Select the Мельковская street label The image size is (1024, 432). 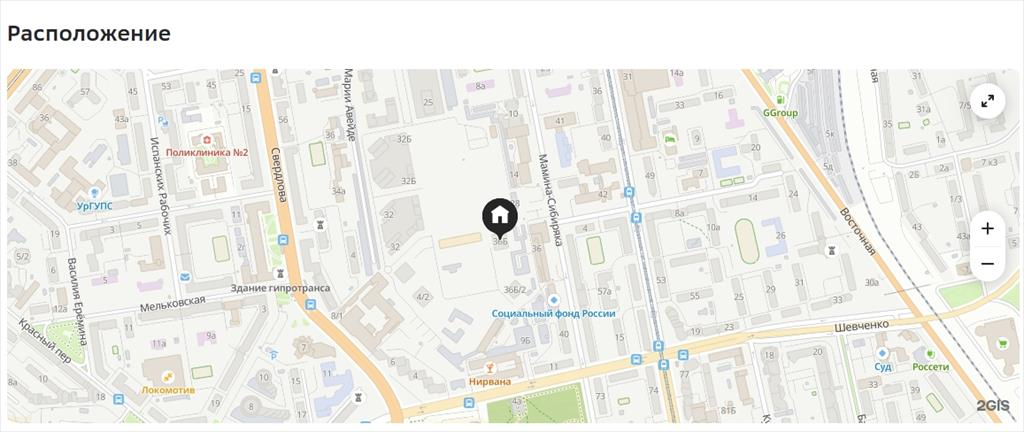click(x=172, y=303)
